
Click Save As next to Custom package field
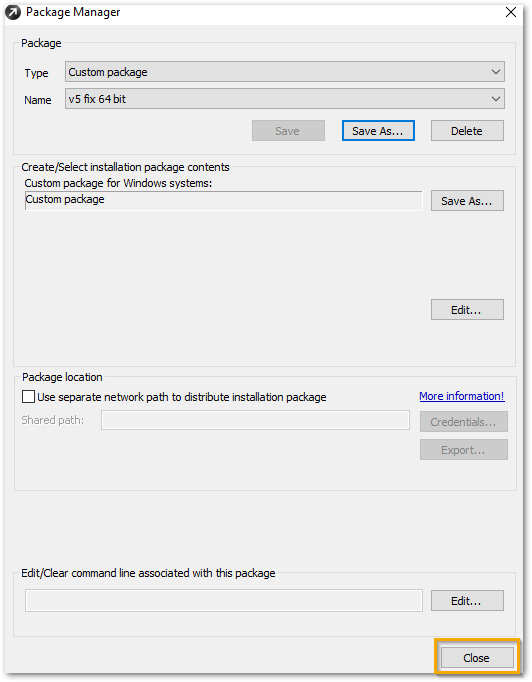click(467, 201)
